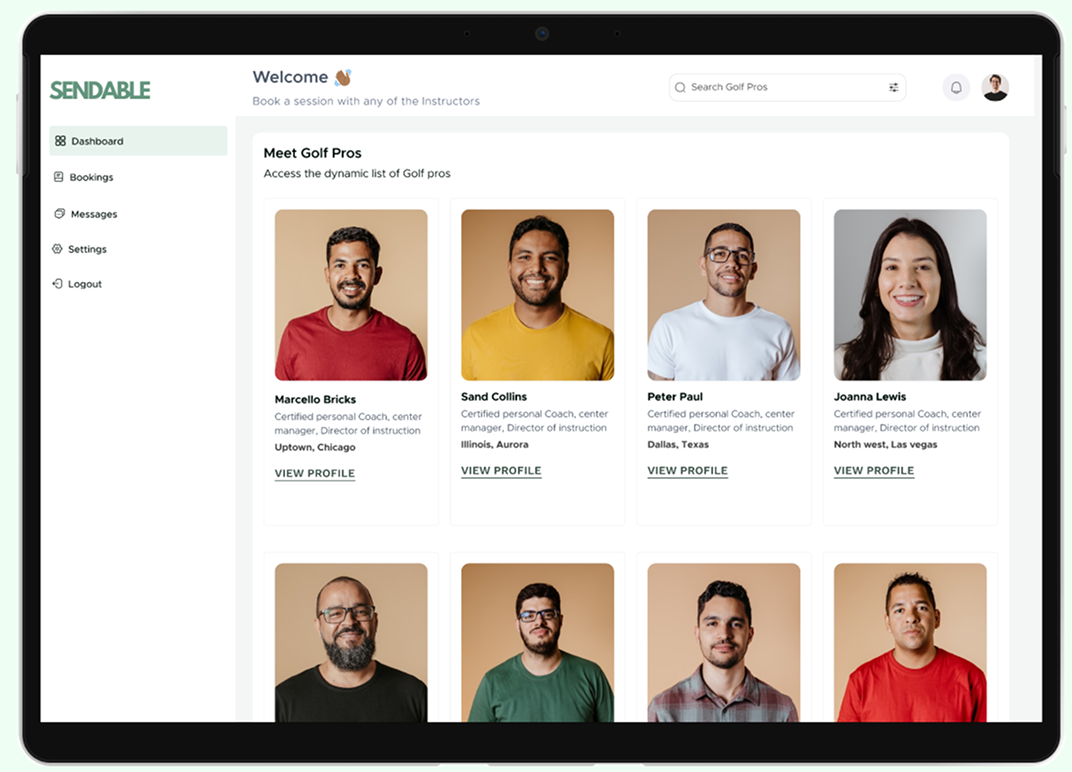Viewport: 1072px width, 772px height.
Task: Select Messages from the sidebar menu
Action: (93, 213)
